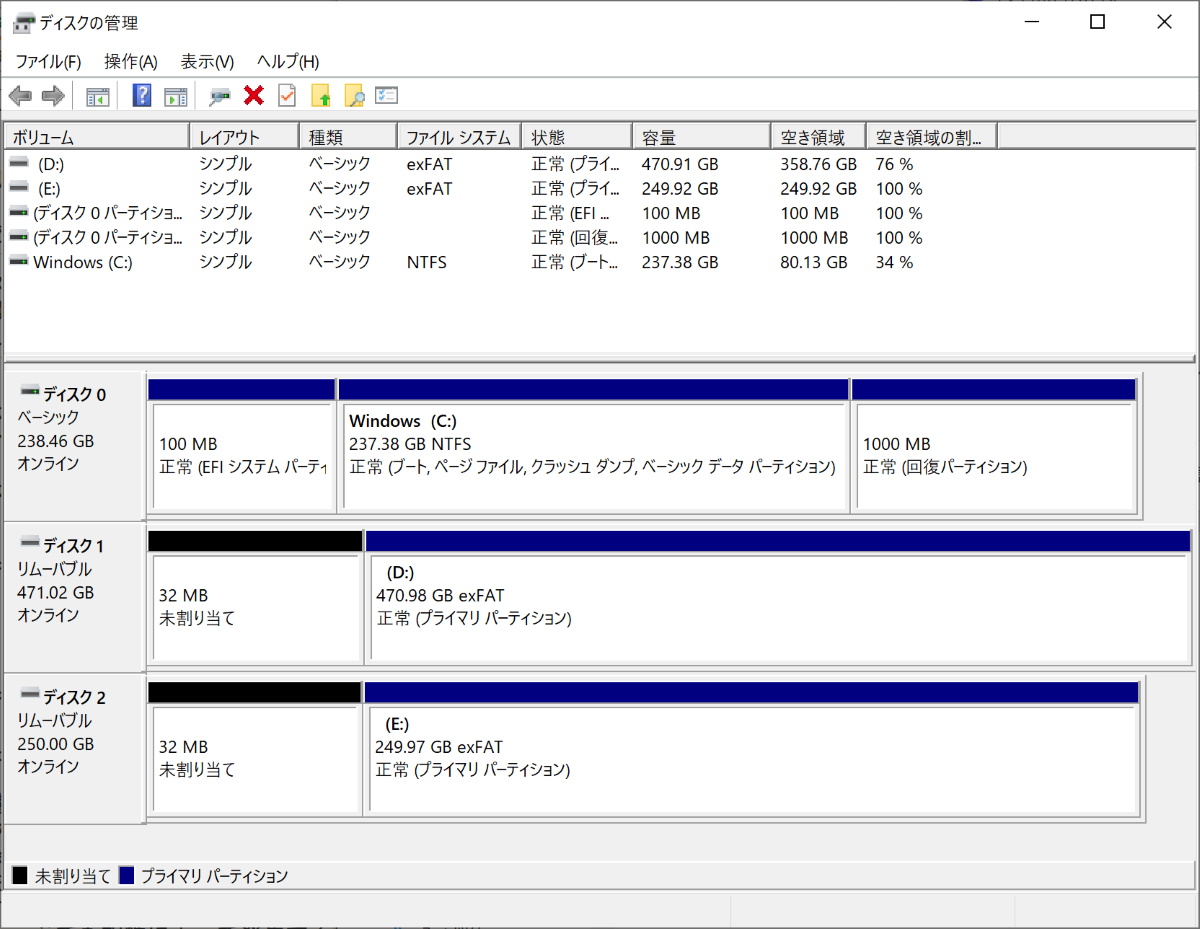Click the red X delete volume icon
The width and height of the screenshot is (1200, 929).
253,95
